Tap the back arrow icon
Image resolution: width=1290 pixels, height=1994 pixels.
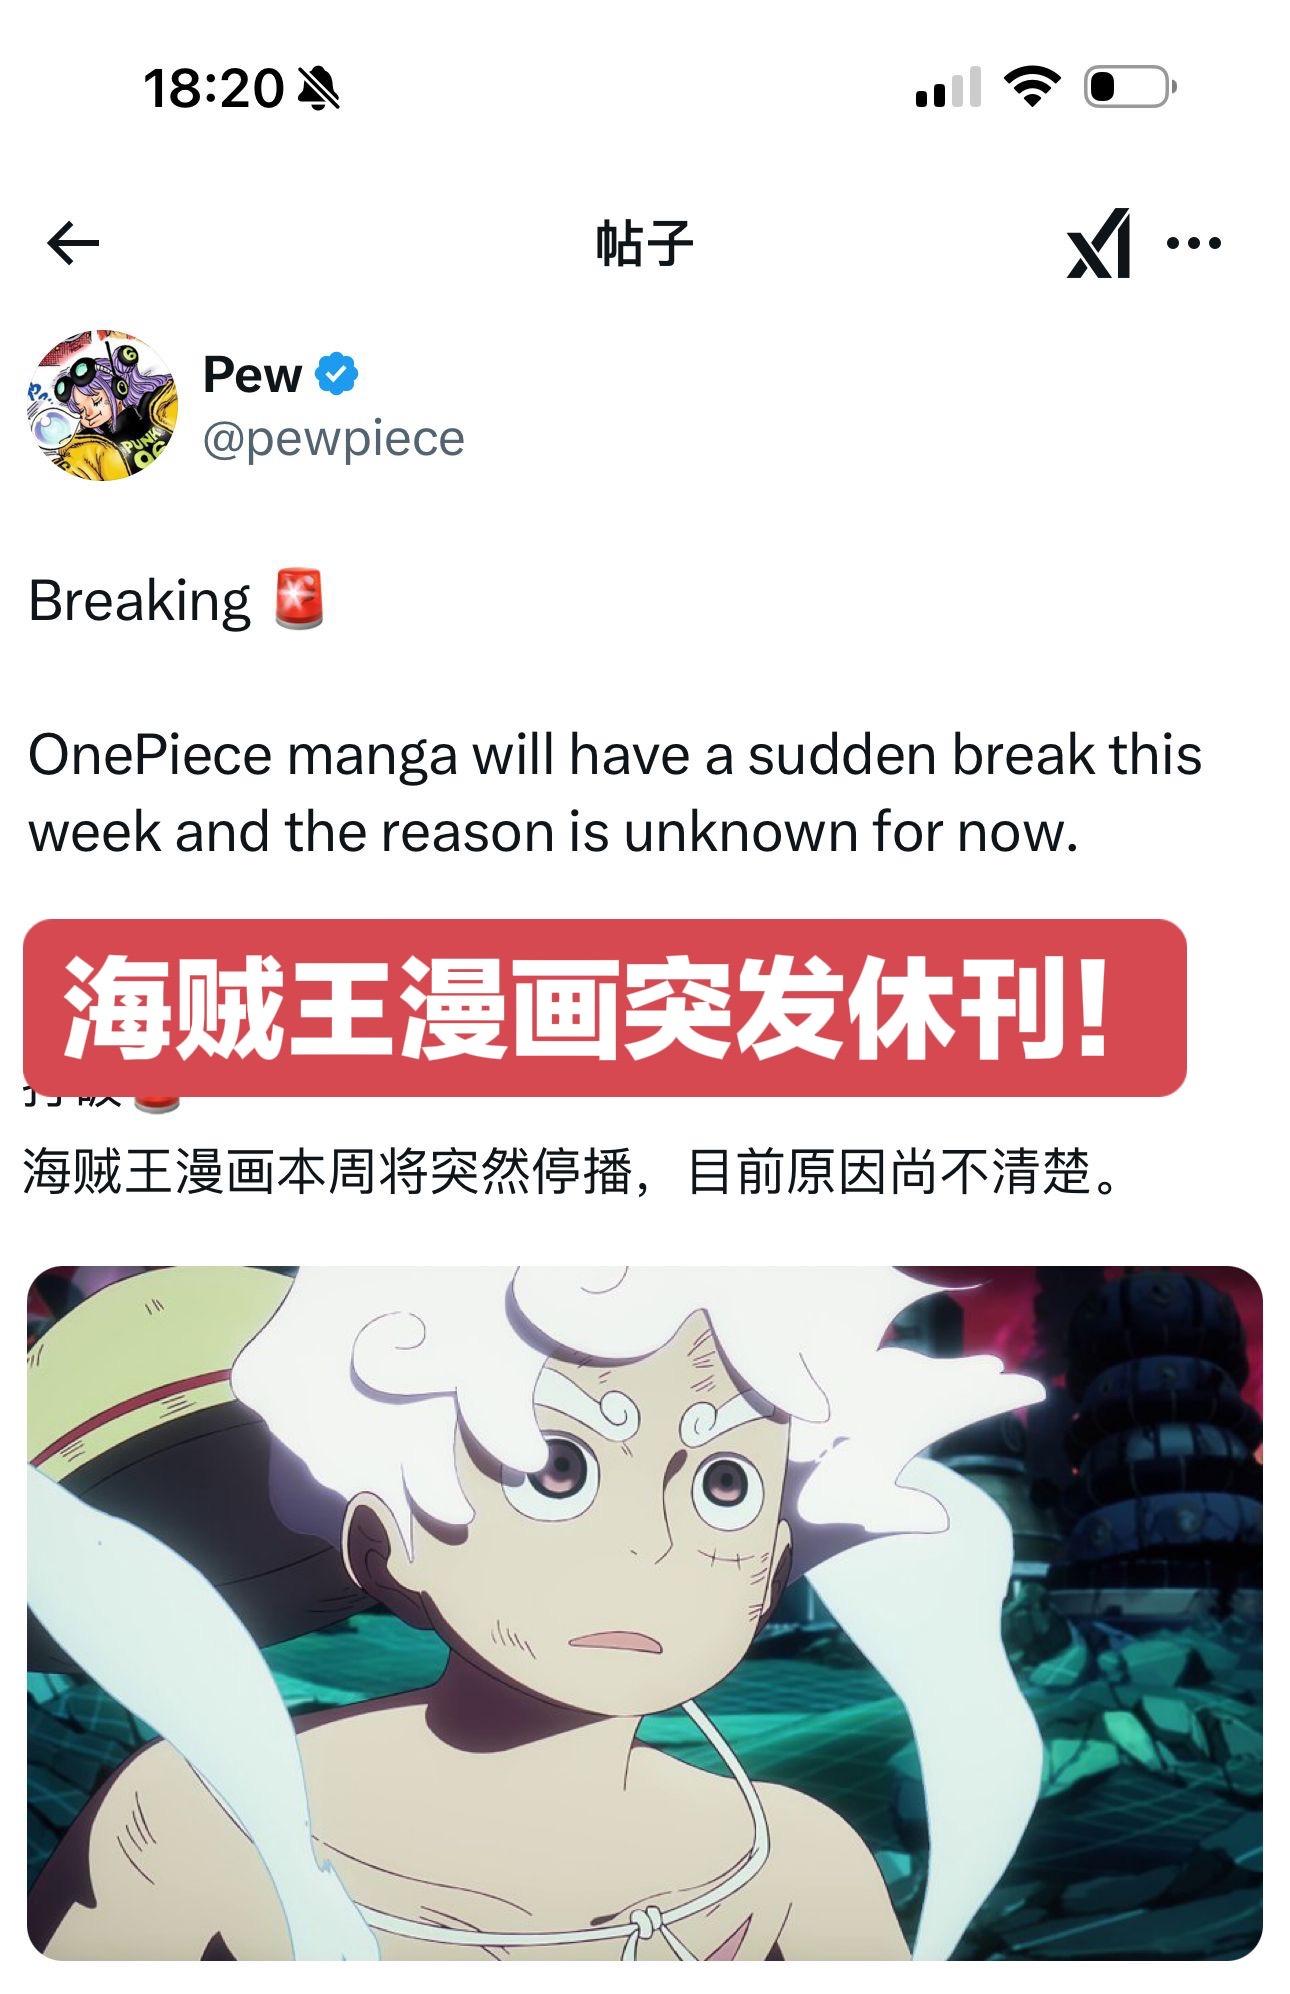73,243
